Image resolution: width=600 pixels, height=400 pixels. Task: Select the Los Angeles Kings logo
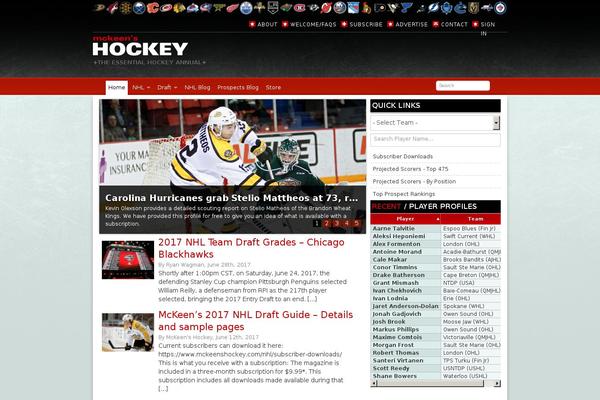click(273, 8)
